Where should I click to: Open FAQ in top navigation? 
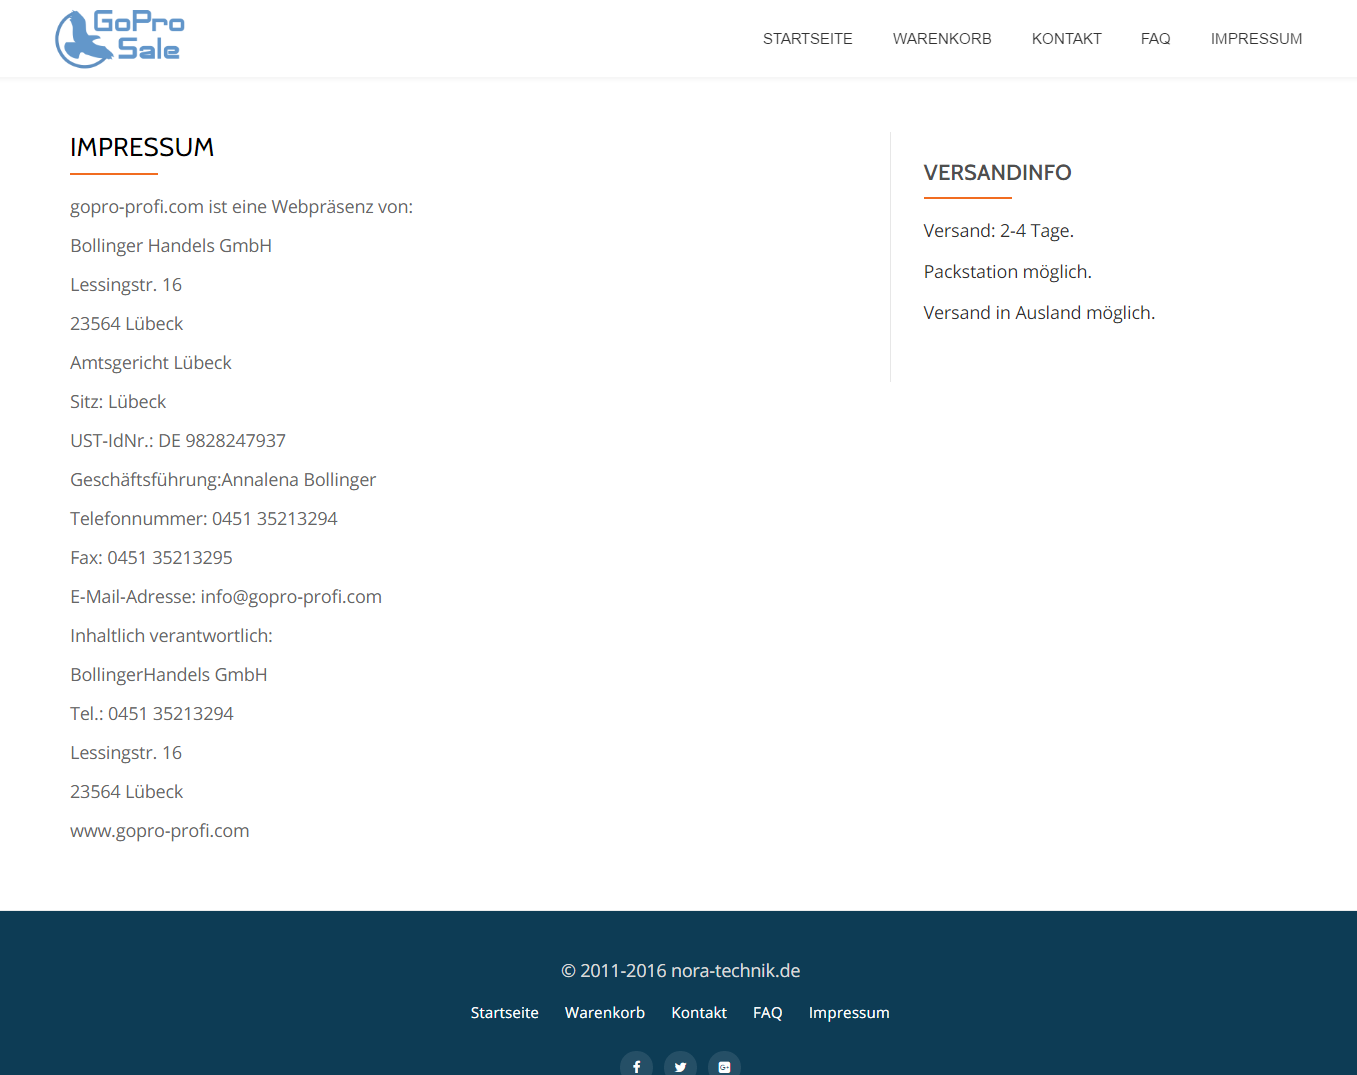click(x=1156, y=39)
